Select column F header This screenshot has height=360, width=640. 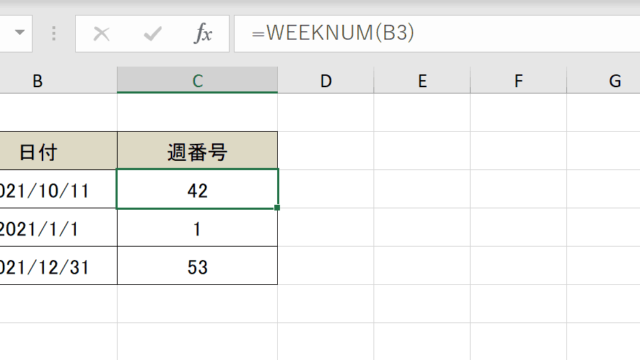[518, 80]
